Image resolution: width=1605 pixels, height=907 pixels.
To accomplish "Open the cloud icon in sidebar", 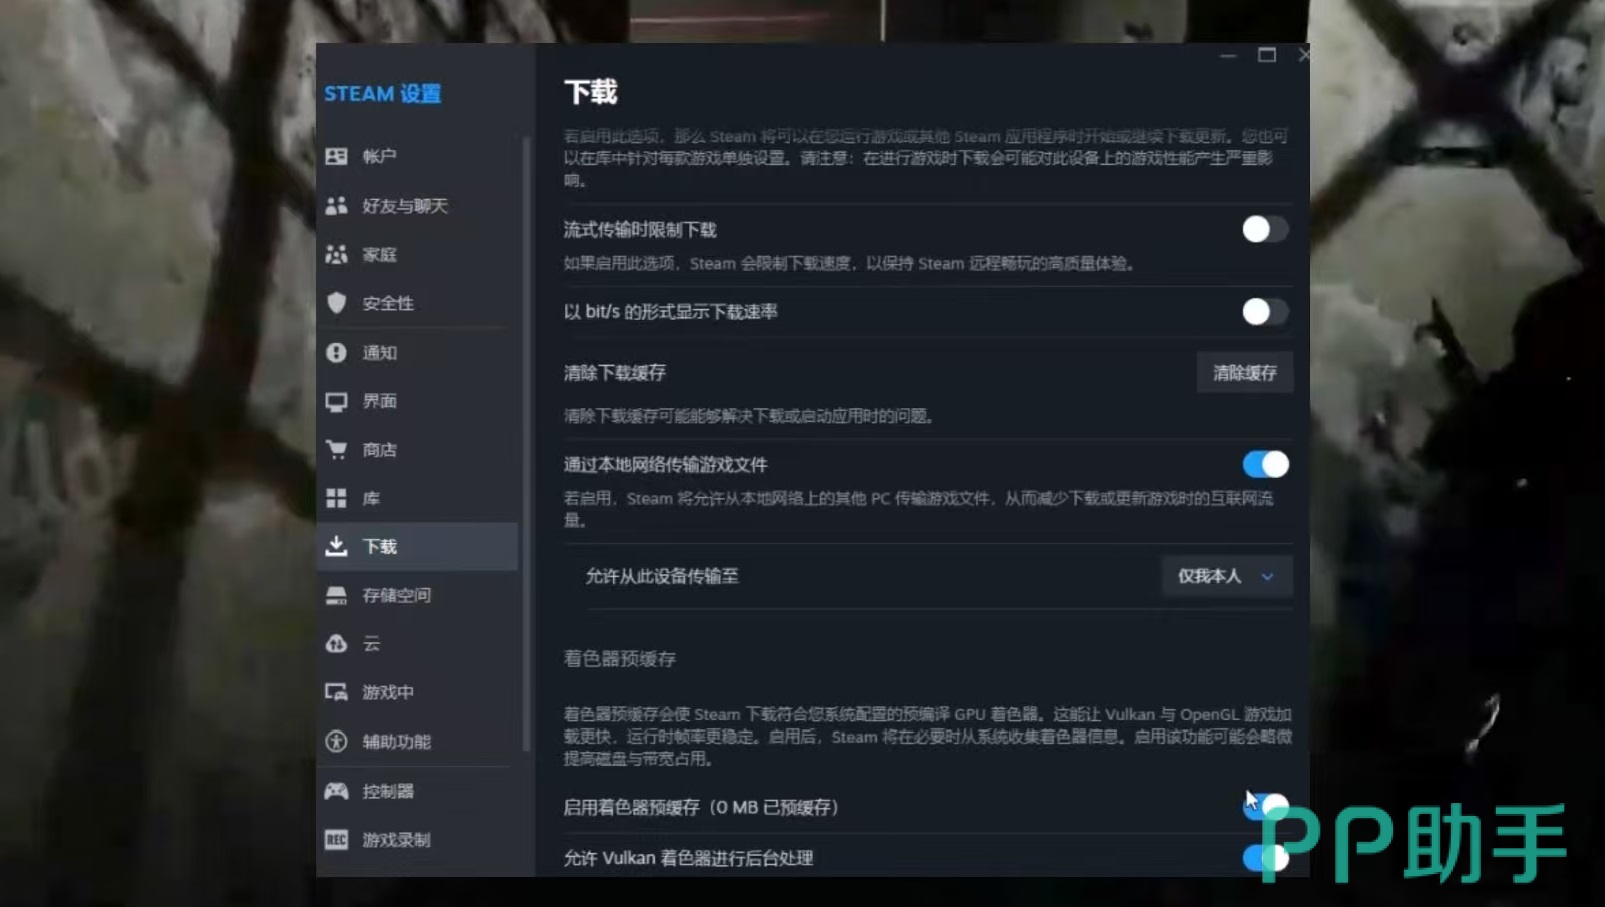I will 336,643.
